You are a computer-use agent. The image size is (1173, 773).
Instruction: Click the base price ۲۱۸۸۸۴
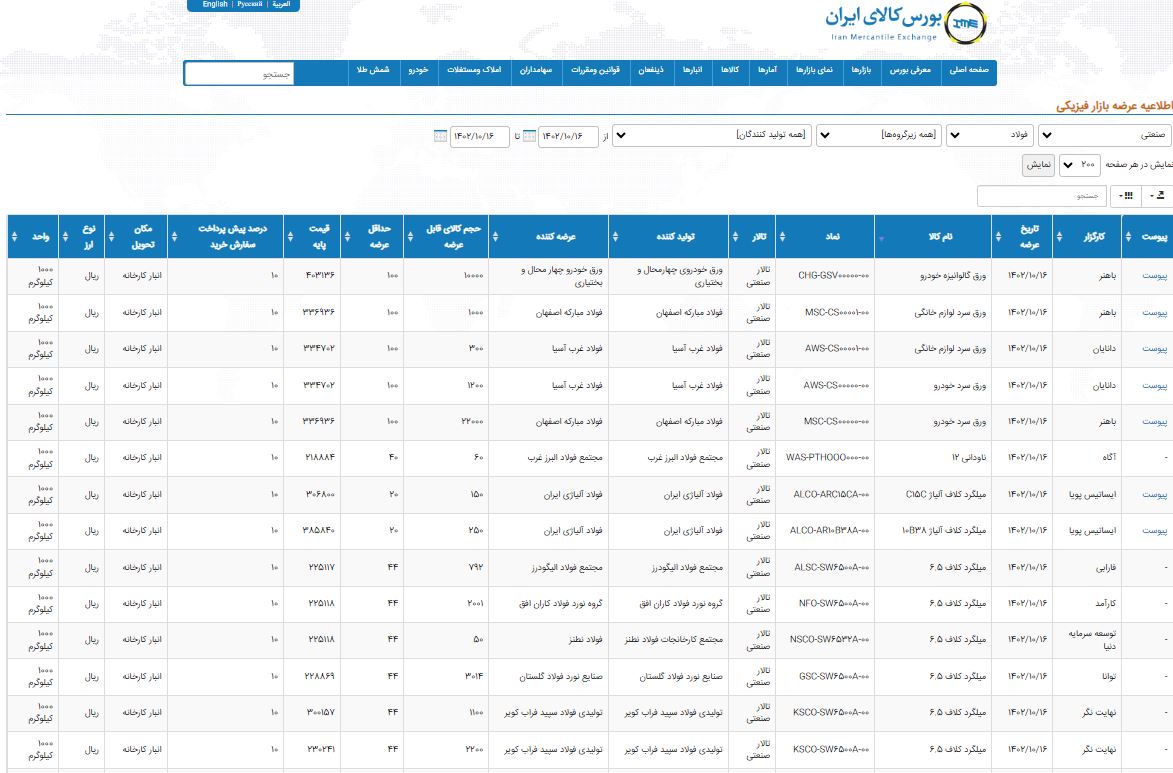319,458
